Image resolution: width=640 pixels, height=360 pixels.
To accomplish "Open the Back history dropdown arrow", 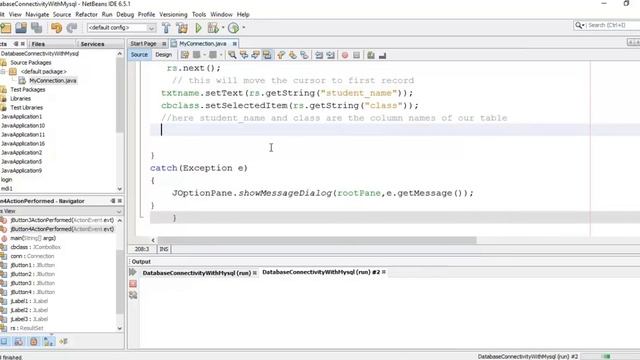I will click(x=204, y=55).
